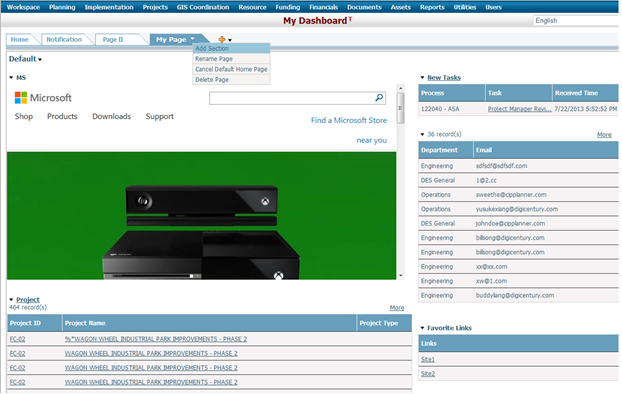Open the Planning menu
Screen dimensions: 622x394
(x=62, y=7)
